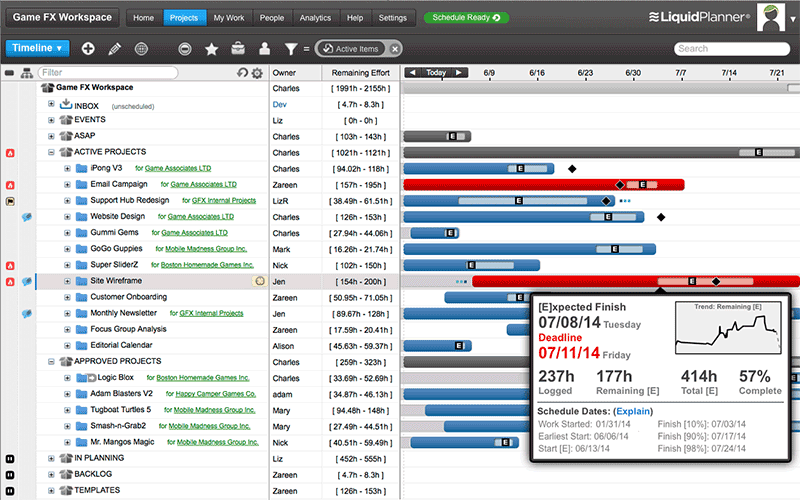Open the Settings tab

(392, 18)
